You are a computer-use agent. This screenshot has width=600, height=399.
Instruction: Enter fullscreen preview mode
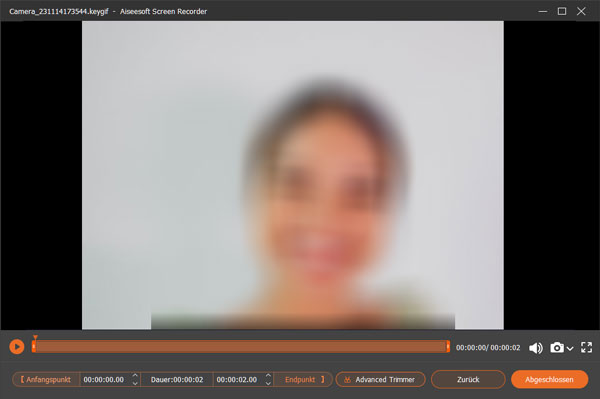586,347
